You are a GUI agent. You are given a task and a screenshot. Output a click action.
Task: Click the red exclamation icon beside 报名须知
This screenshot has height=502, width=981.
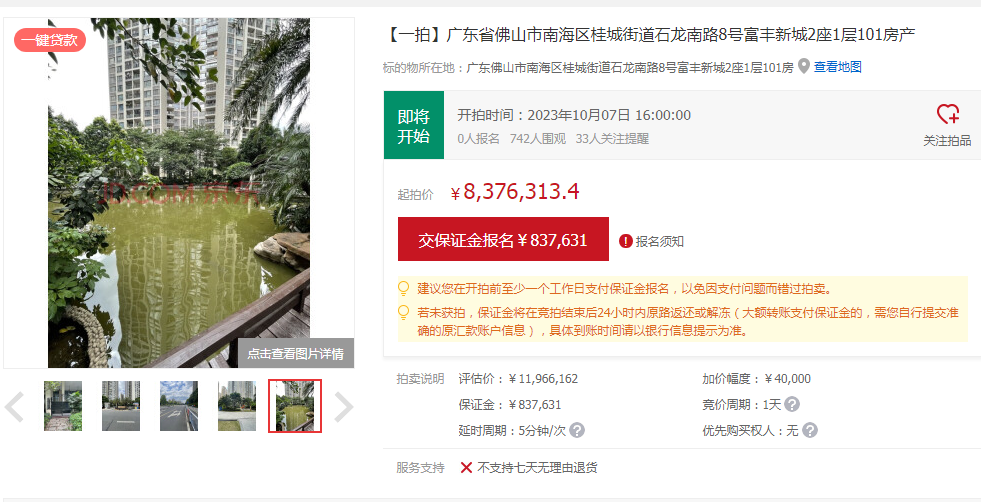(626, 241)
